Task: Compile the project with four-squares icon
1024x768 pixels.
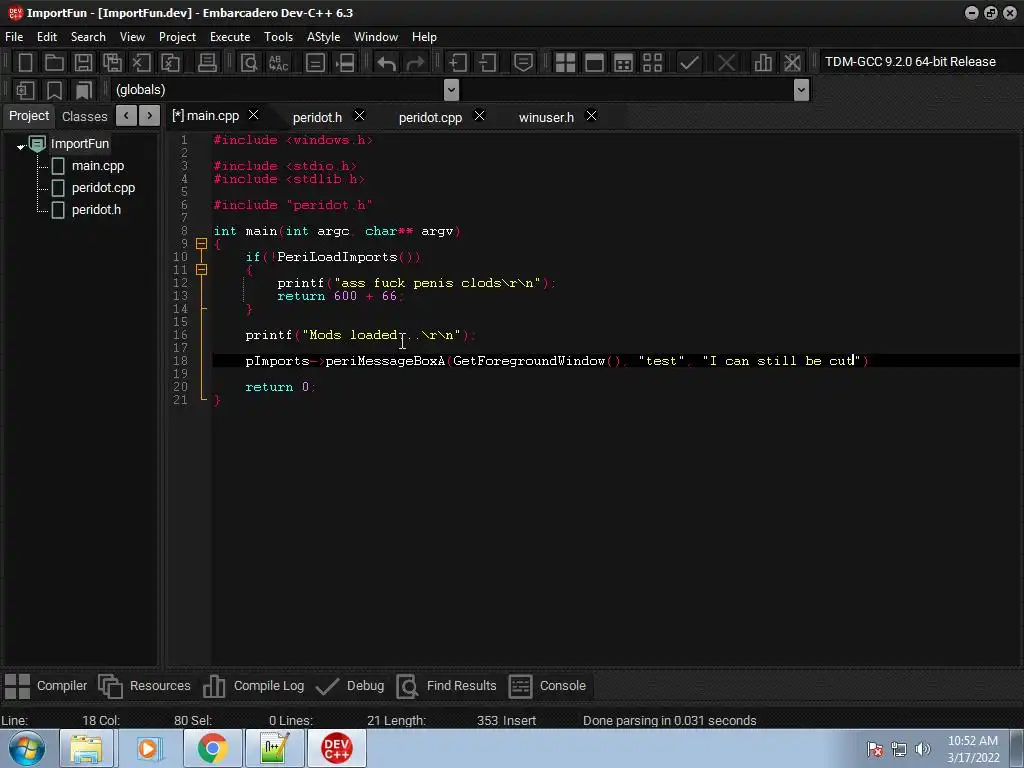Action: click(x=565, y=63)
